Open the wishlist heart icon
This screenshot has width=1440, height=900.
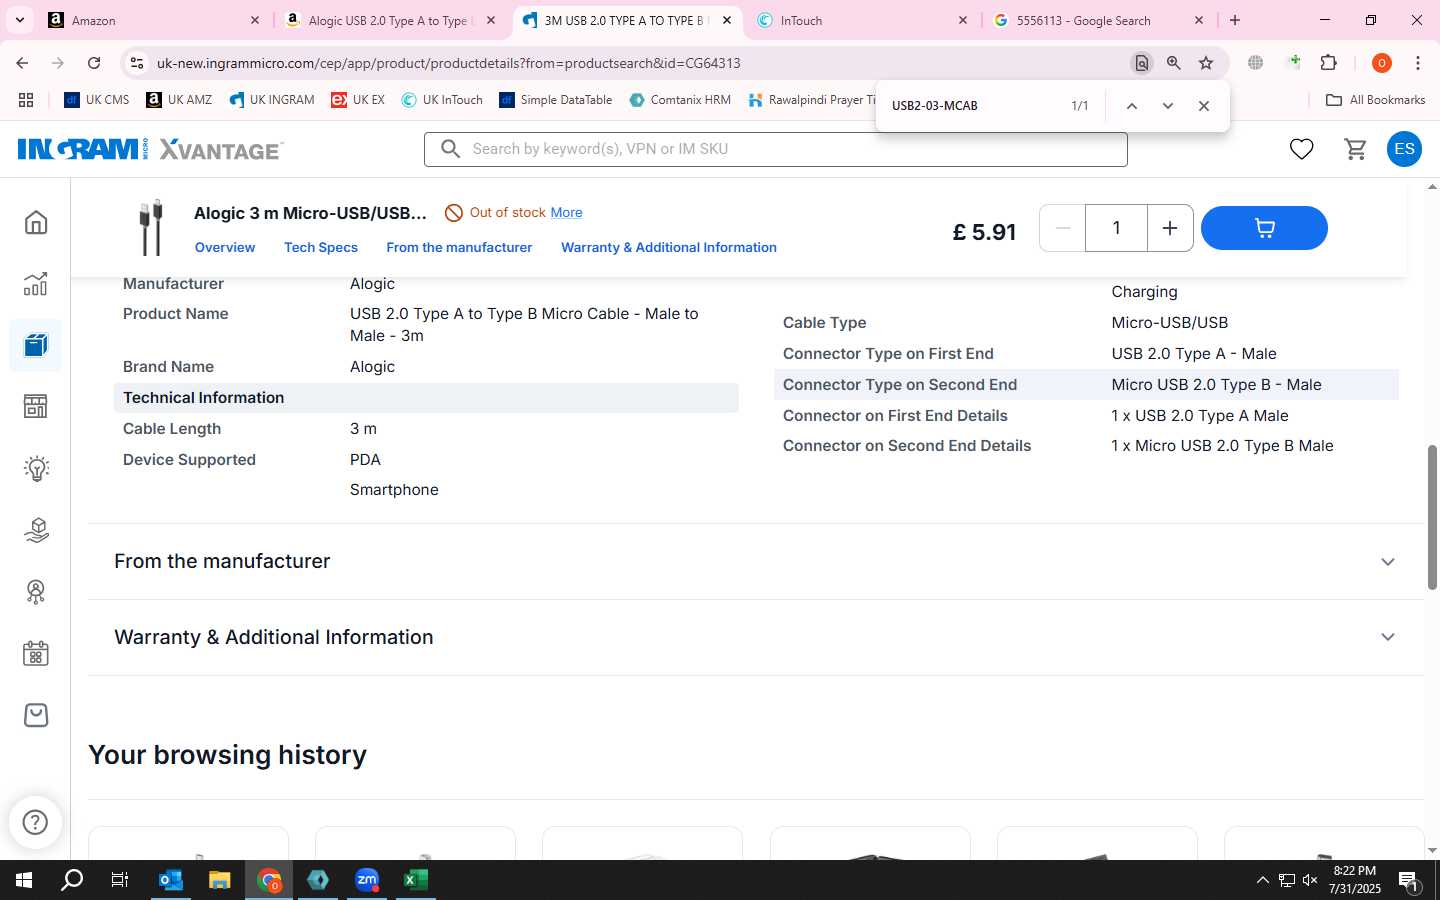[1301, 149]
